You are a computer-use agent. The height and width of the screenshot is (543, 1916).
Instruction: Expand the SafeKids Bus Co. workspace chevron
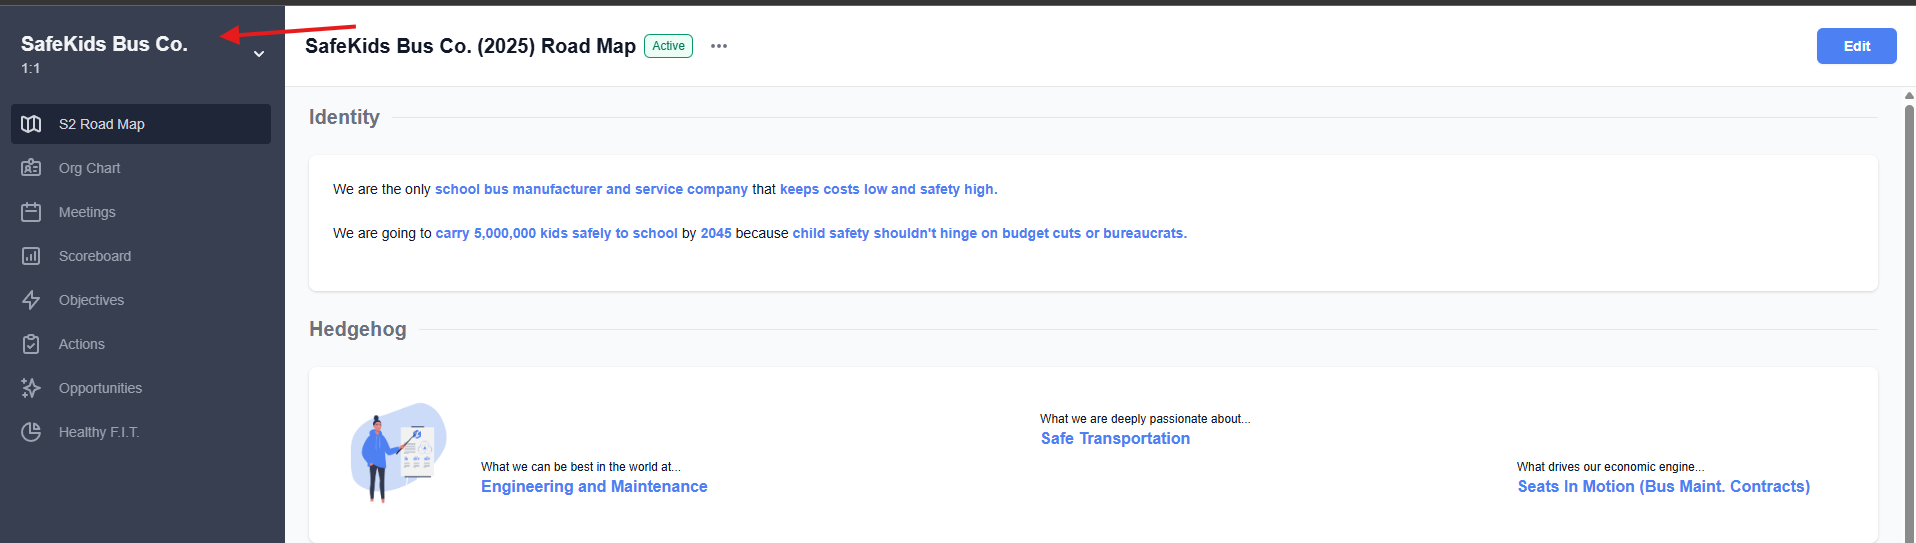pyautogui.click(x=259, y=54)
